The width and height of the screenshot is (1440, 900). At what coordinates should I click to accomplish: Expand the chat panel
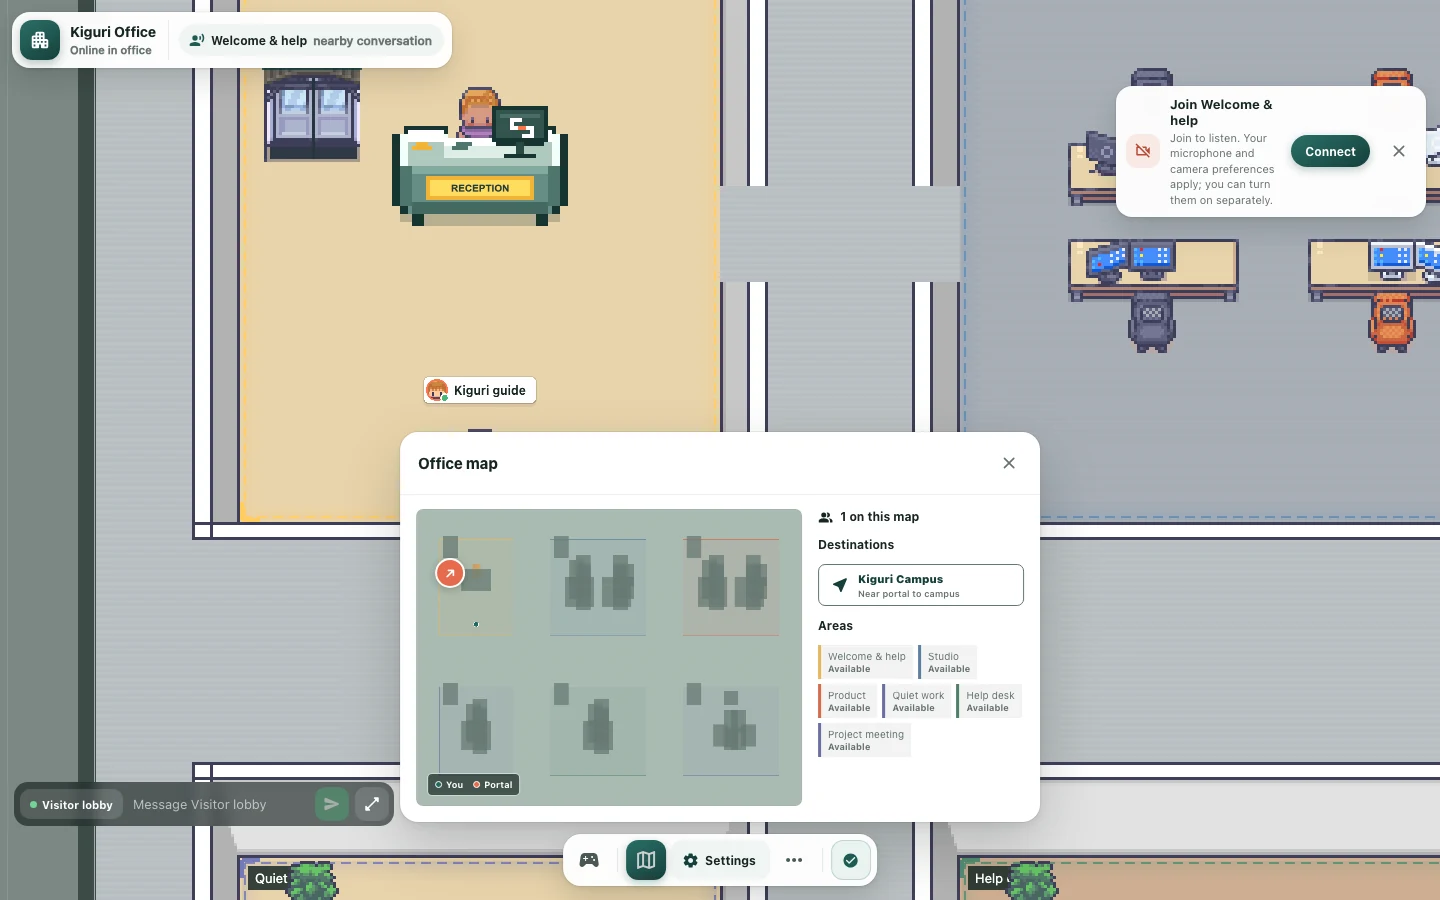(372, 804)
